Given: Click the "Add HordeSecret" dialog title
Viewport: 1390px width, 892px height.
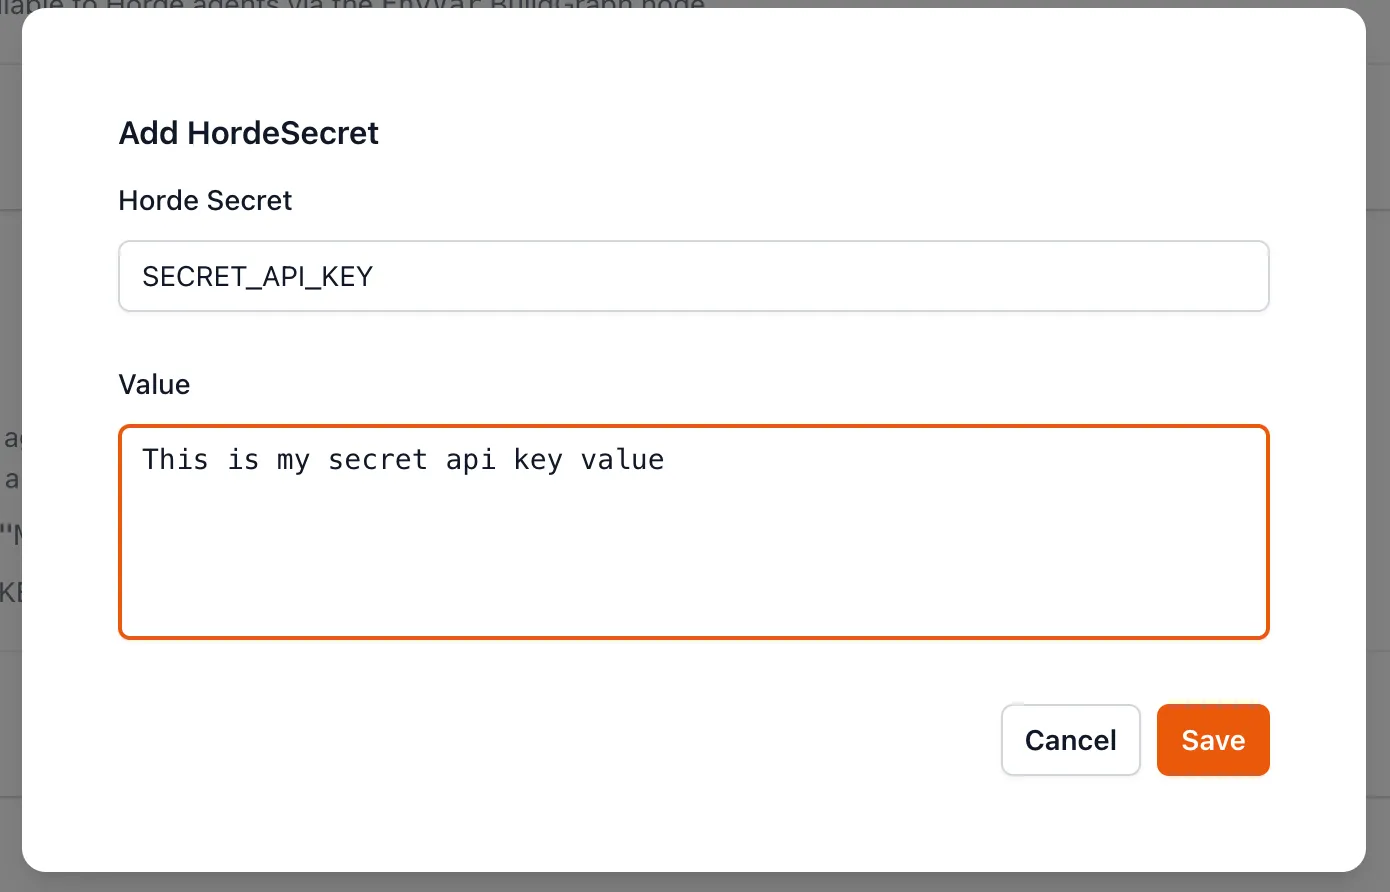Looking at the screenshot, I should [x=248, y=133].
